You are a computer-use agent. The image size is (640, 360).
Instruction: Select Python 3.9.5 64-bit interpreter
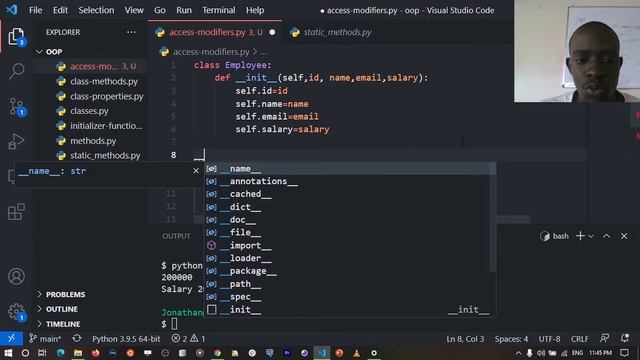coord(126,338)
